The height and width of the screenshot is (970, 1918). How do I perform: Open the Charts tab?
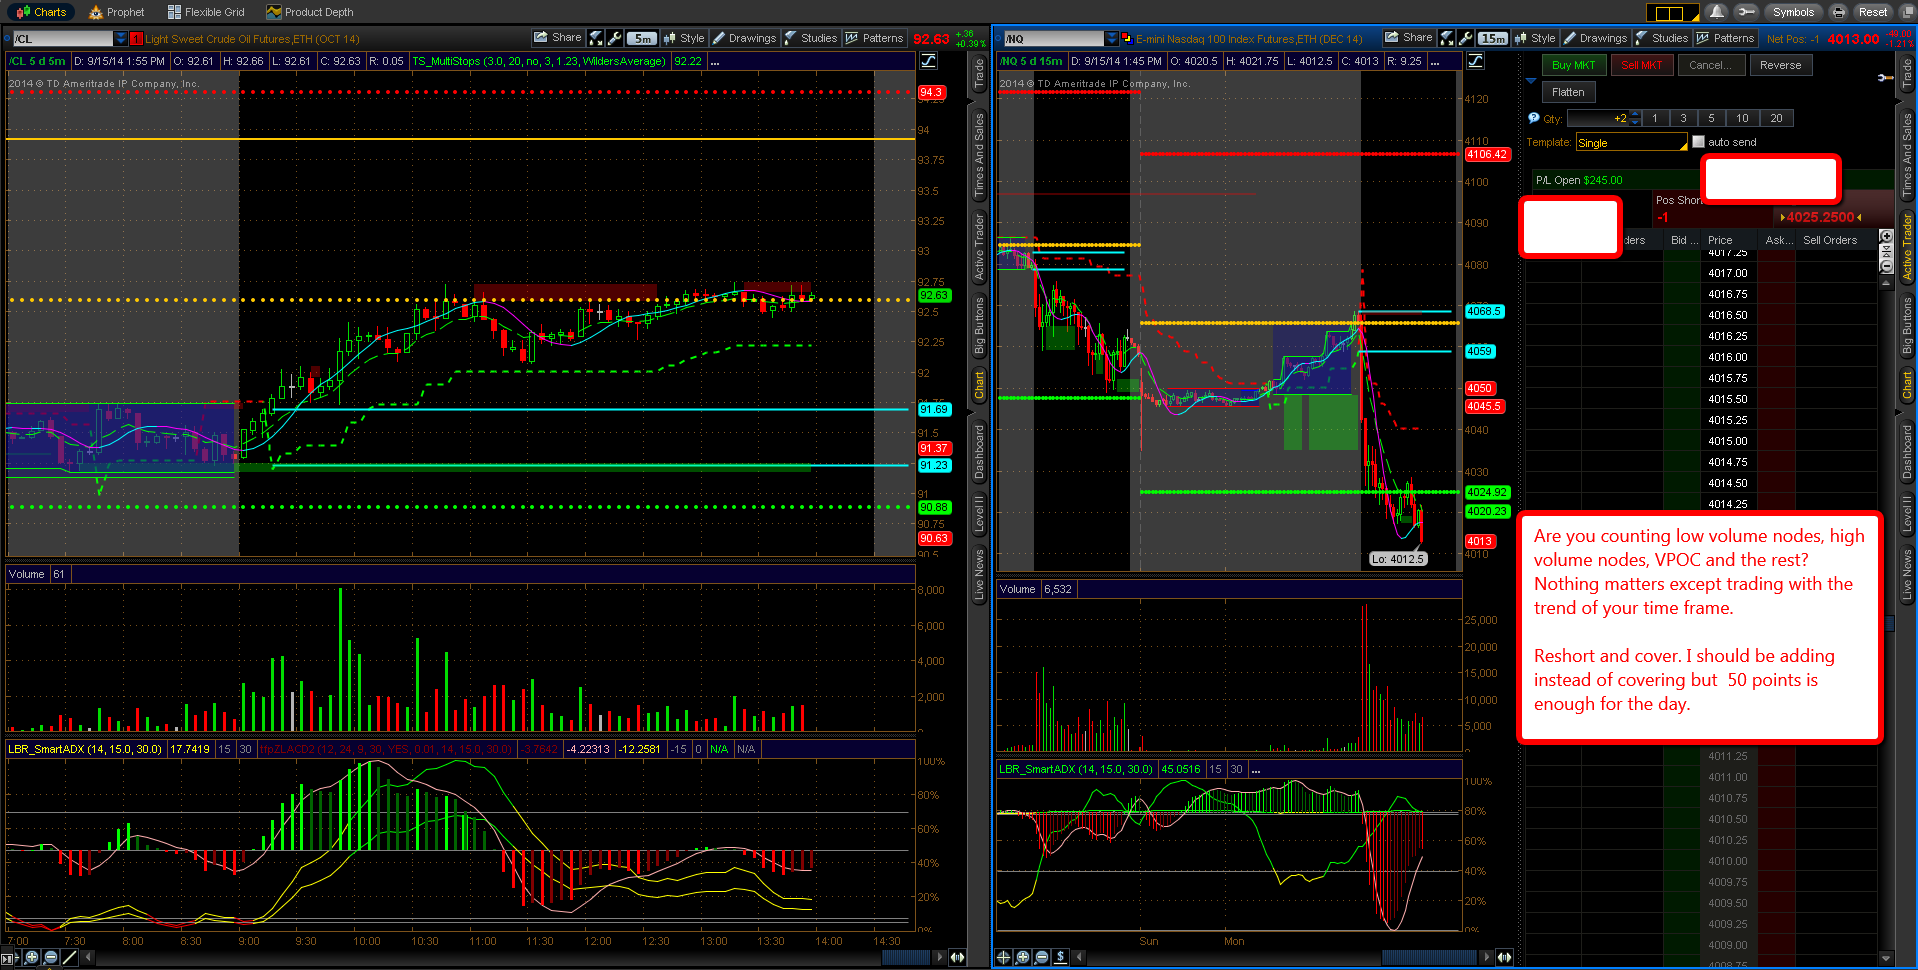click(x=41, y=12)
